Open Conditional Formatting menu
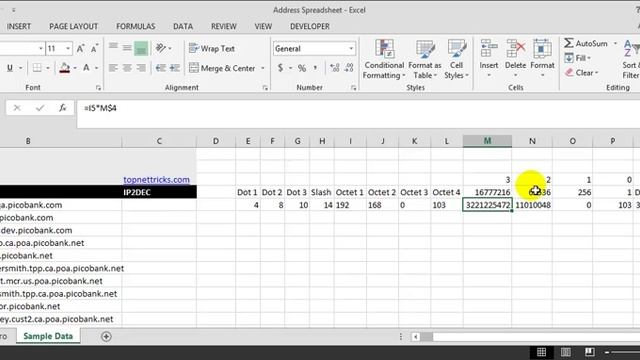This screenshot has height=360, width=640. [x=384, y=60]
